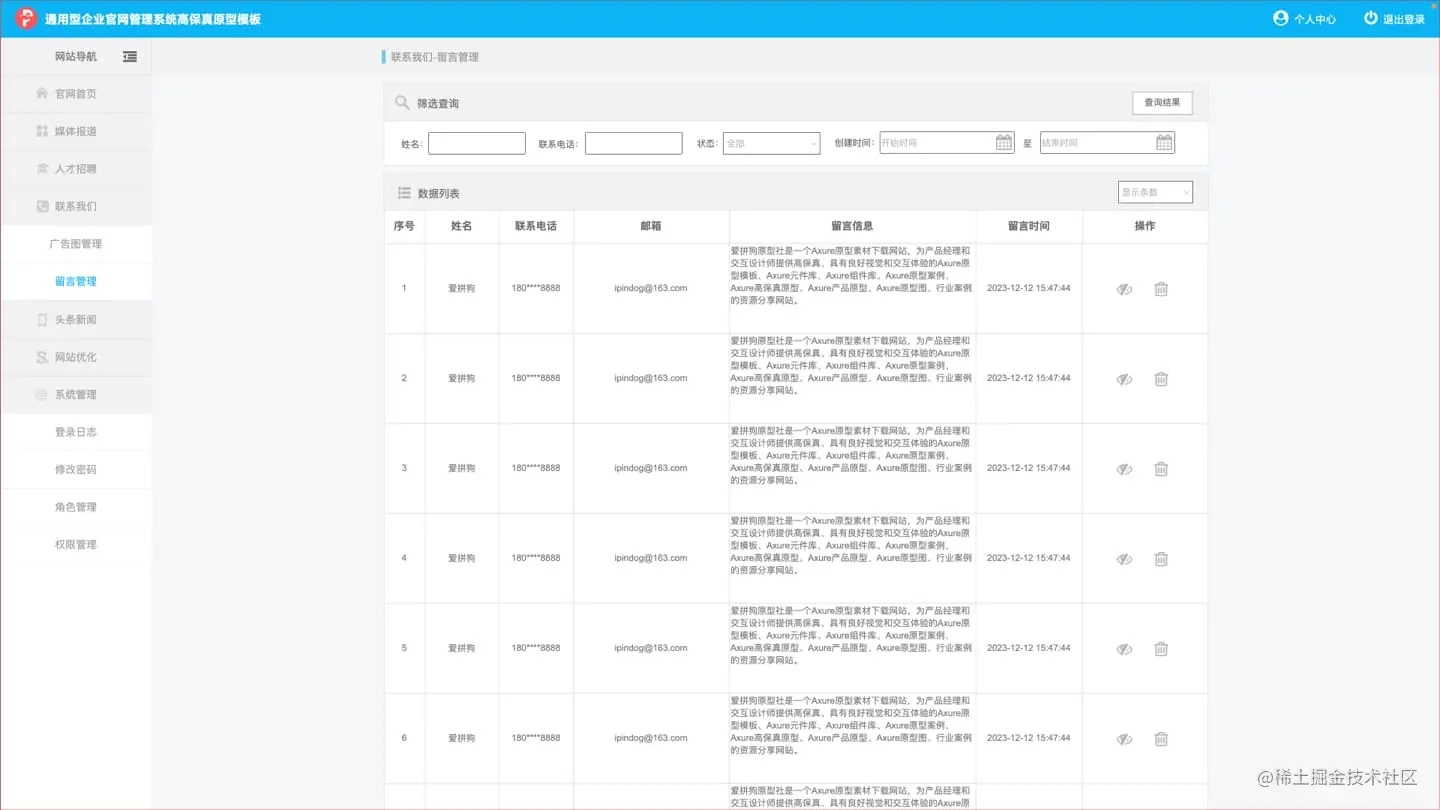Click the app logo icon in the header

tap(26, 18)
